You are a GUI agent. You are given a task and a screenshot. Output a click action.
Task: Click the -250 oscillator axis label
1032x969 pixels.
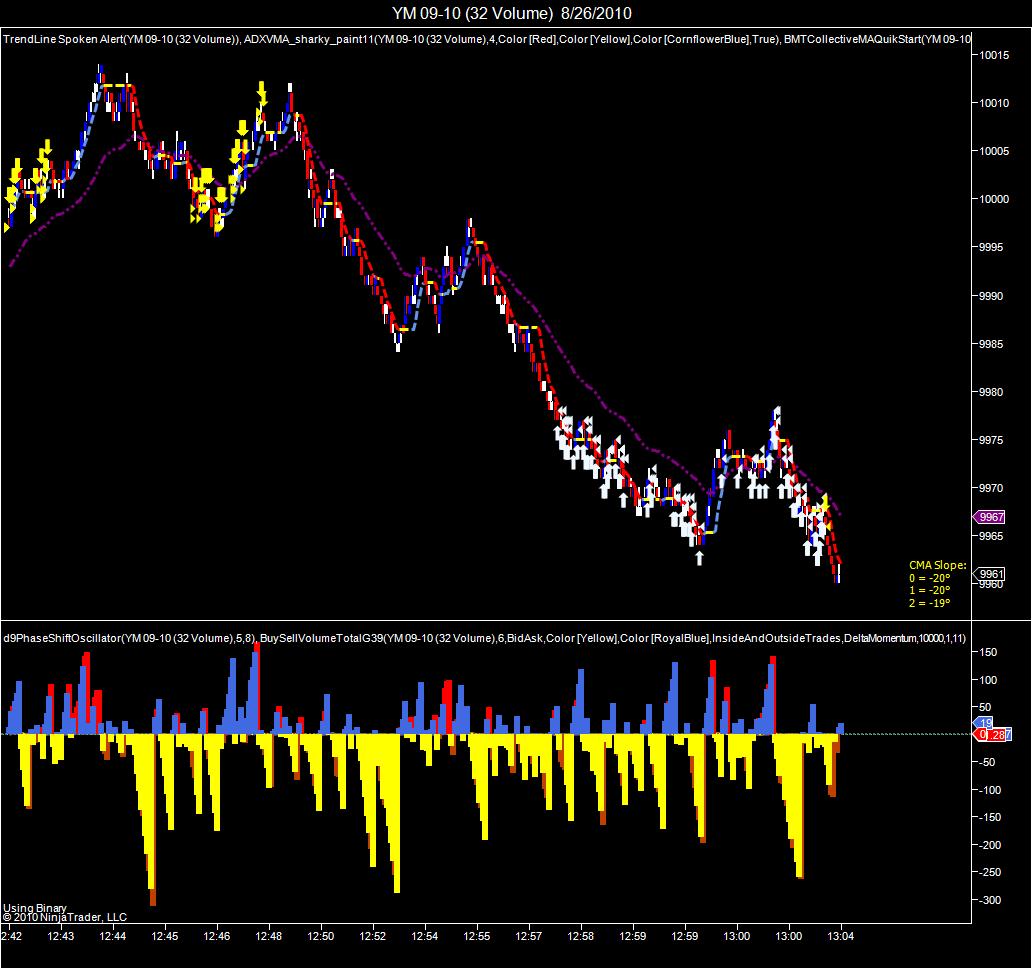pyautogui.click(x=989, y=872)
